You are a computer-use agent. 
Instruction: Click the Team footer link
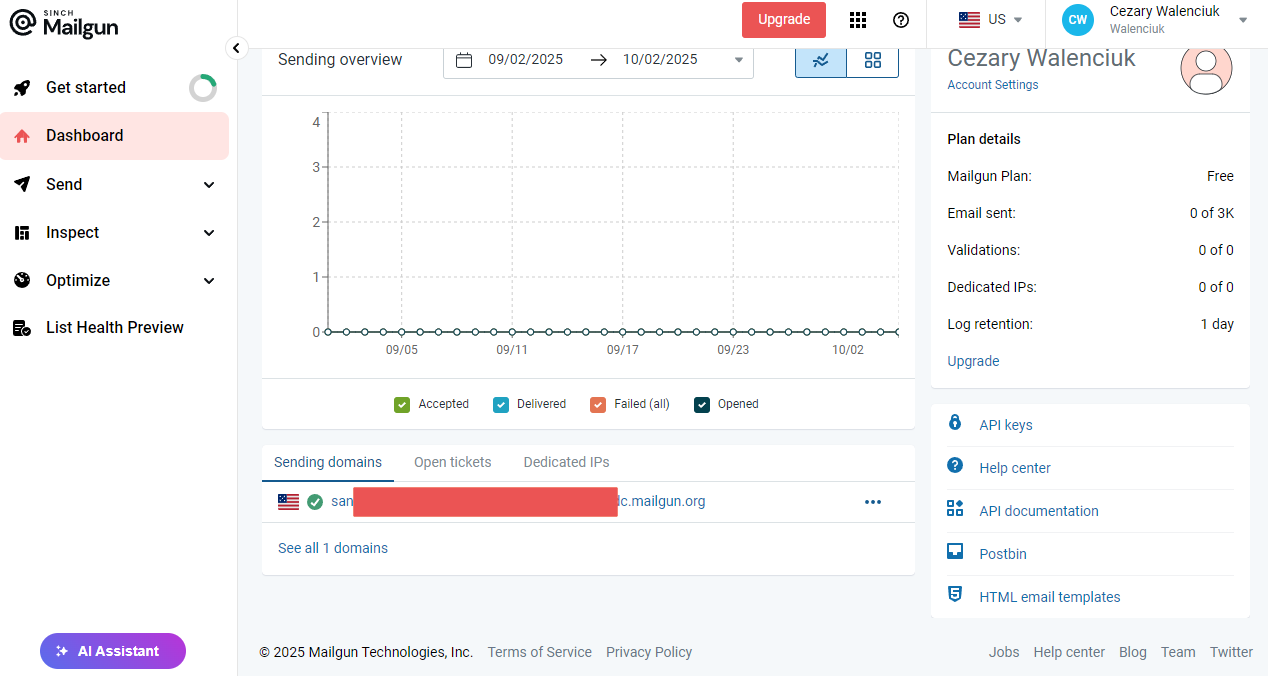tap(1178, 652)
